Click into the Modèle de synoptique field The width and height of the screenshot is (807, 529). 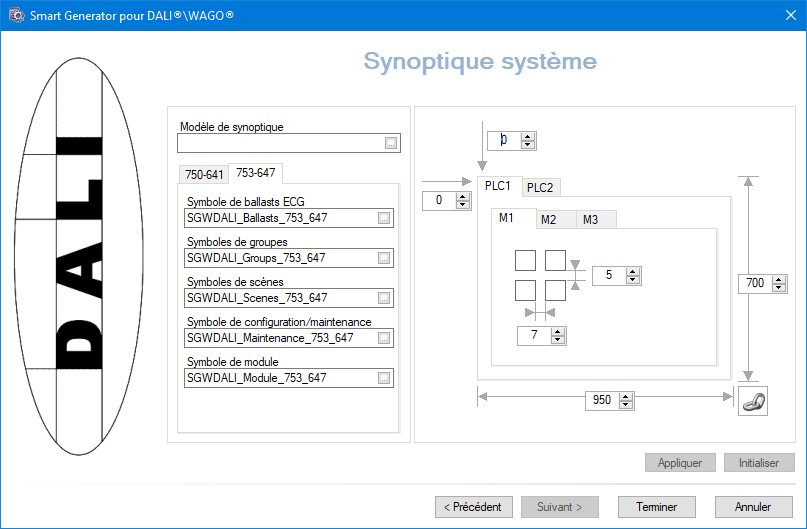coord(282,143)
